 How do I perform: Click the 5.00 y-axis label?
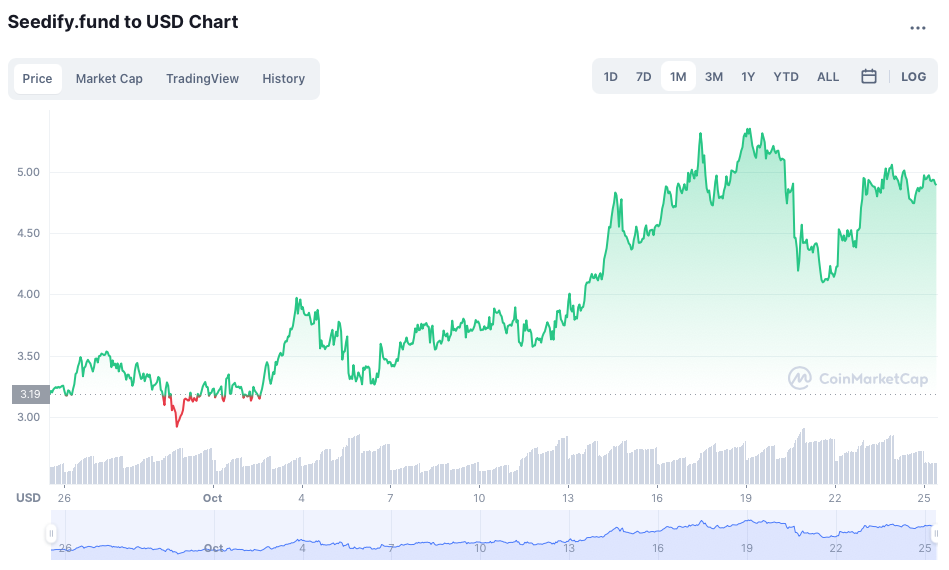pyautogui.click(x=28, y=172)
